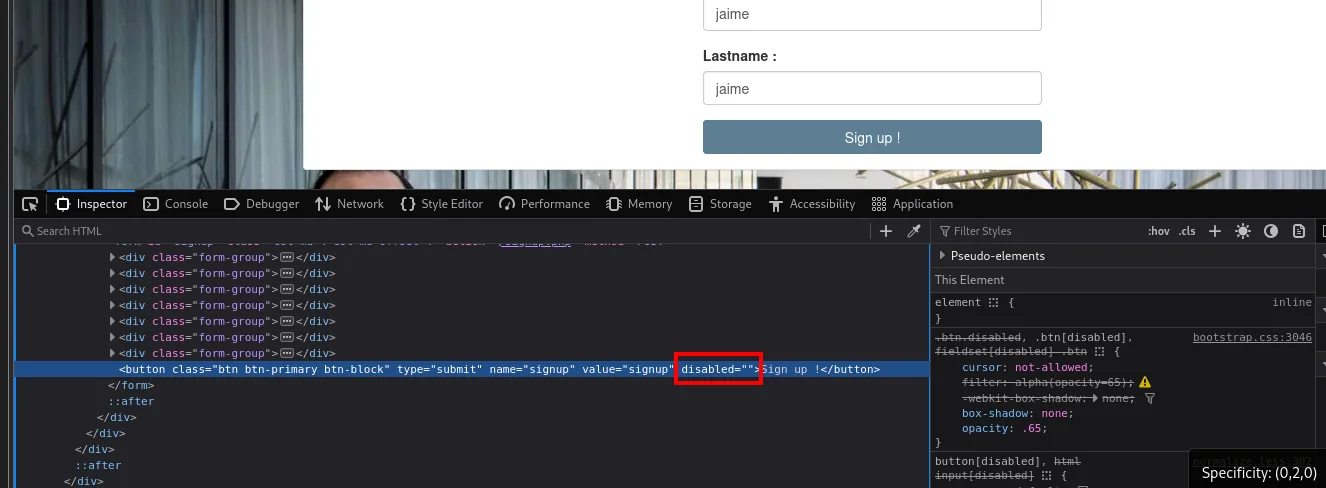1326x488 pixels.
Task: Open the bootstrap.css:3046 source link
Action: [x=1252, y=337]
